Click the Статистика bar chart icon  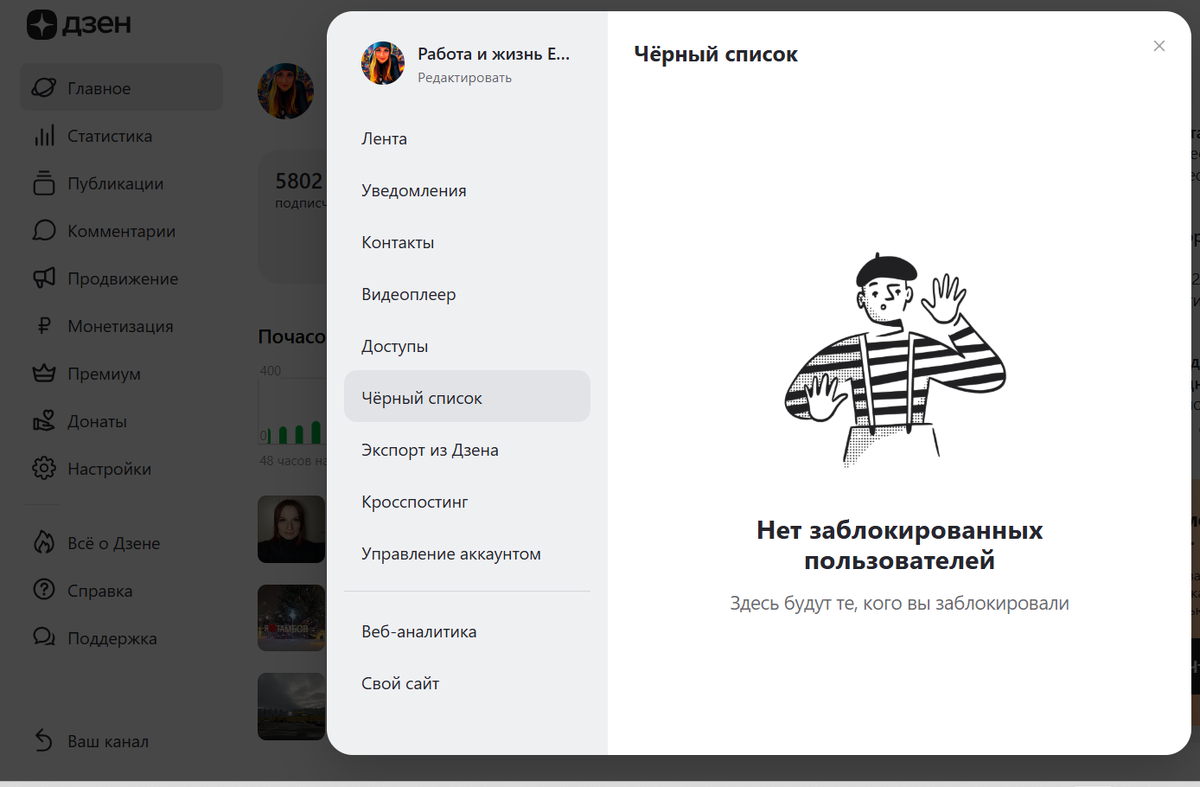(43, 136)
